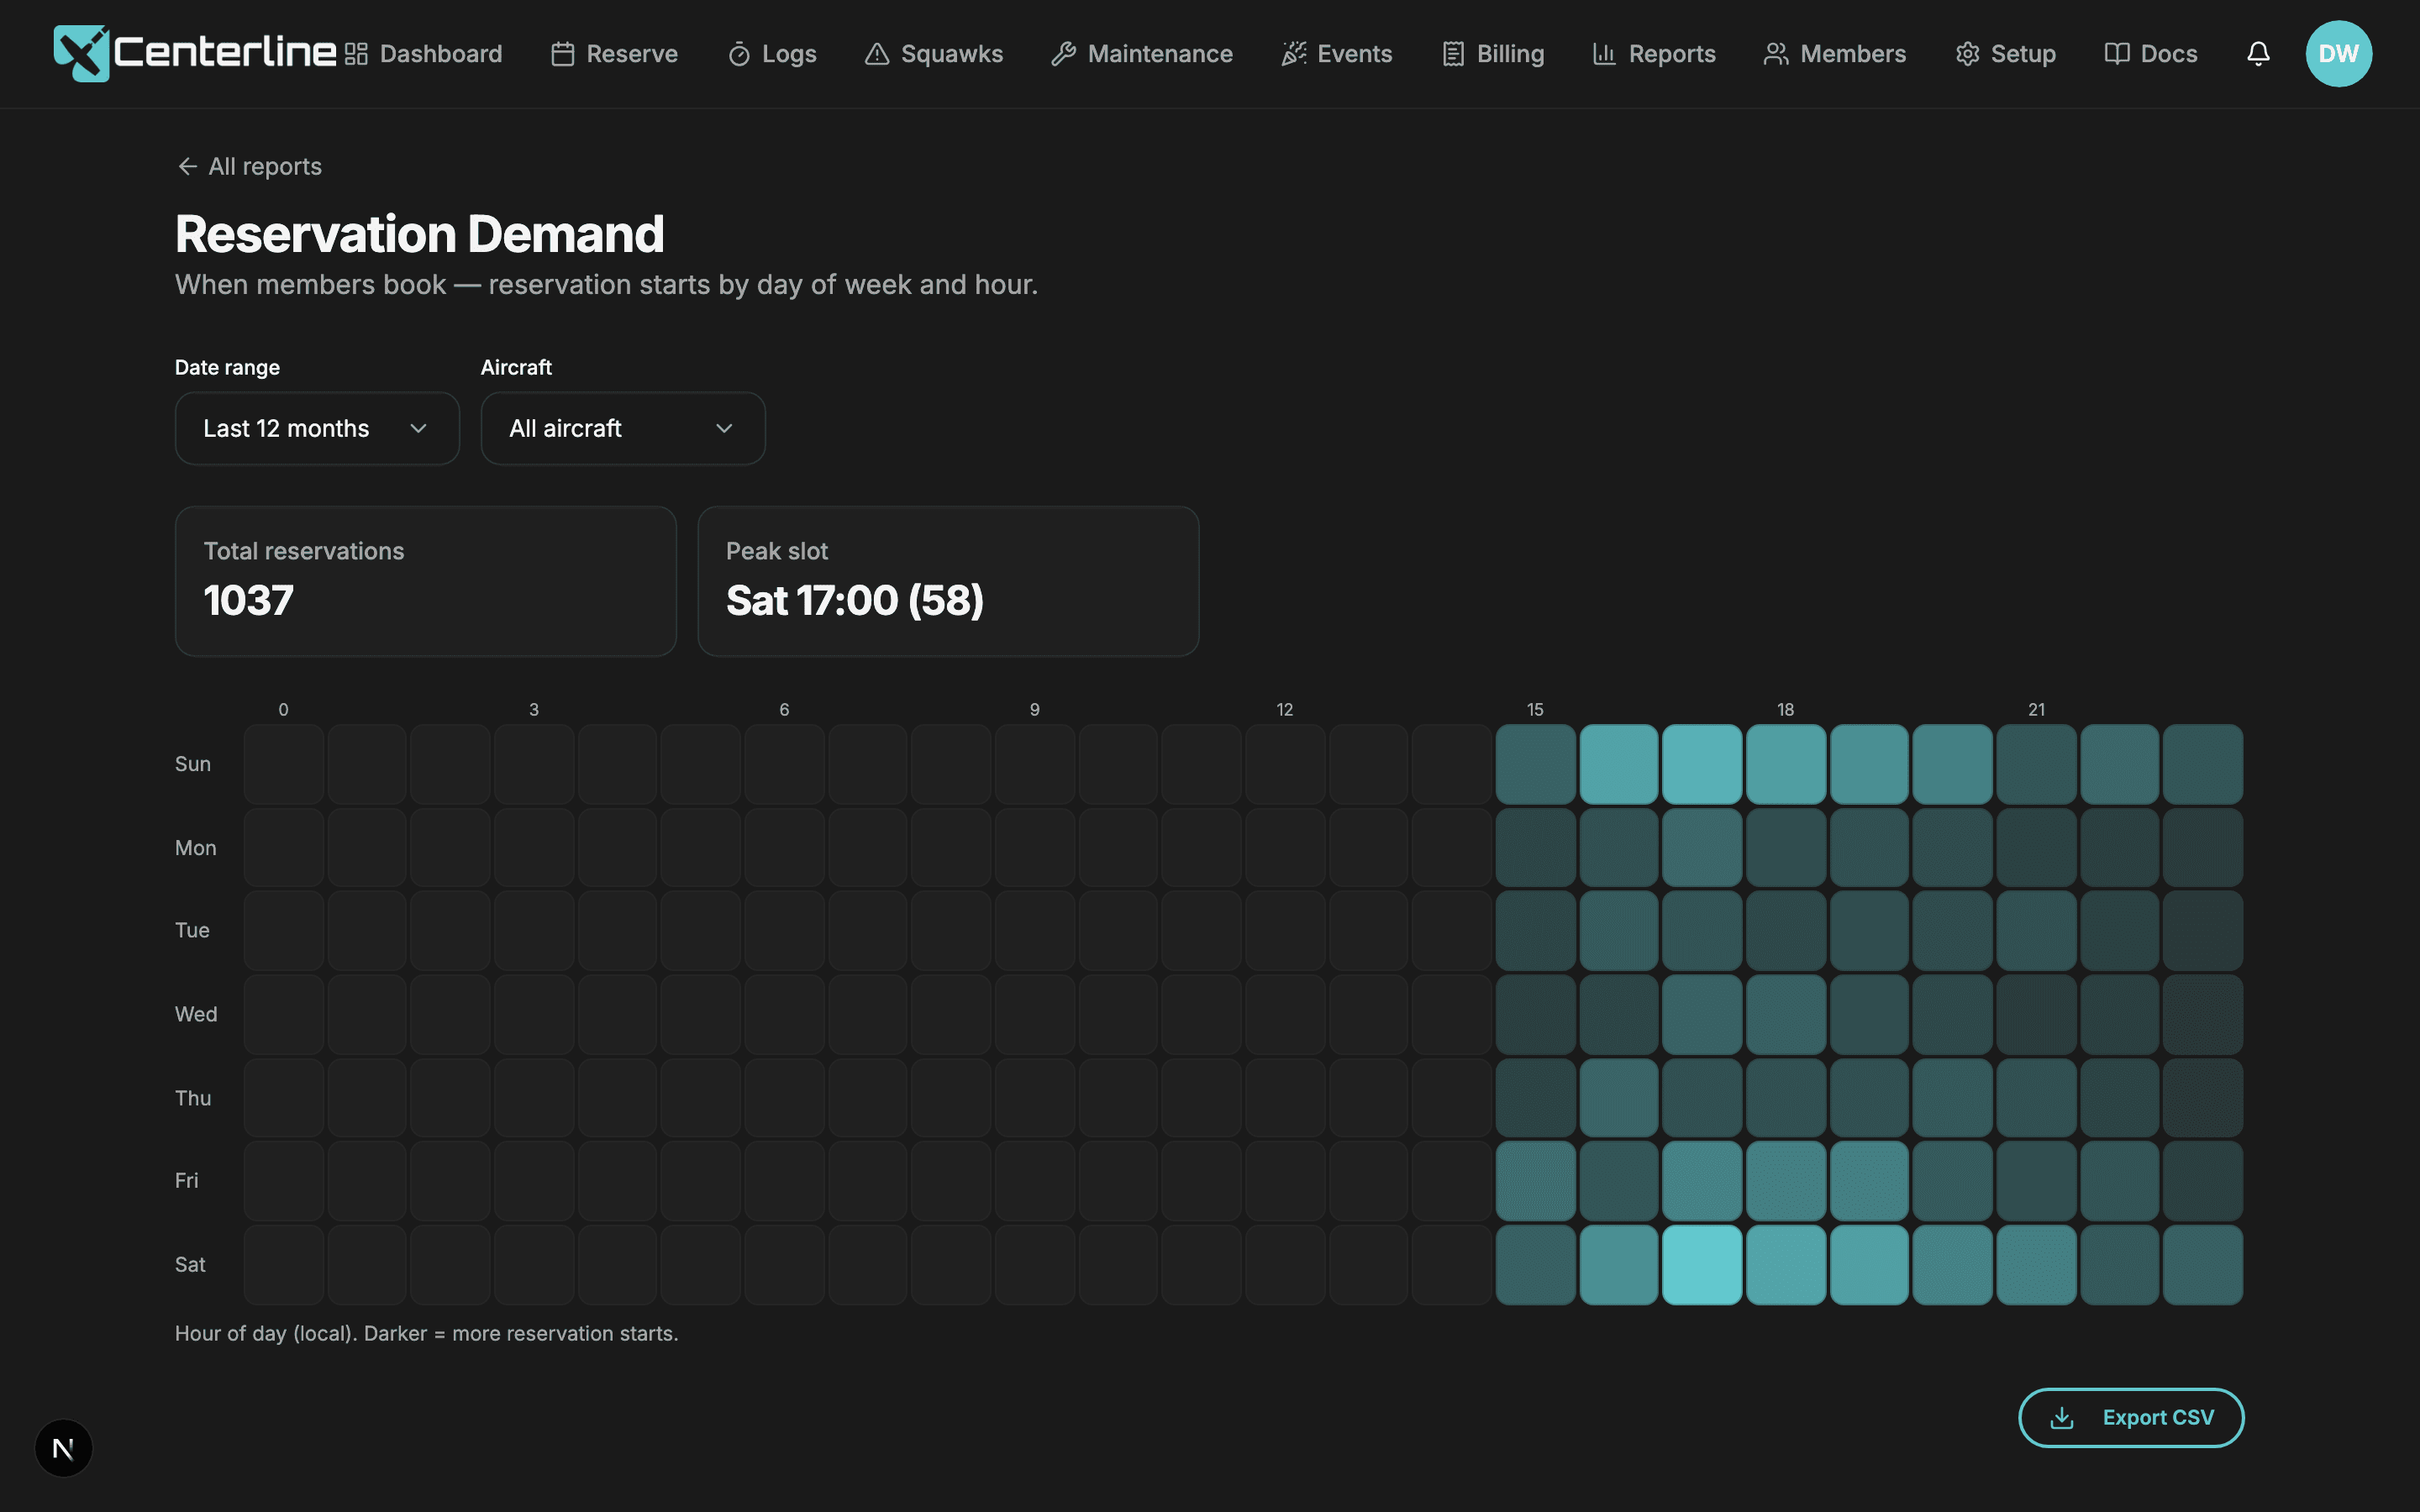
Task: Select the Reports nav label
Action: point(1672,54)
